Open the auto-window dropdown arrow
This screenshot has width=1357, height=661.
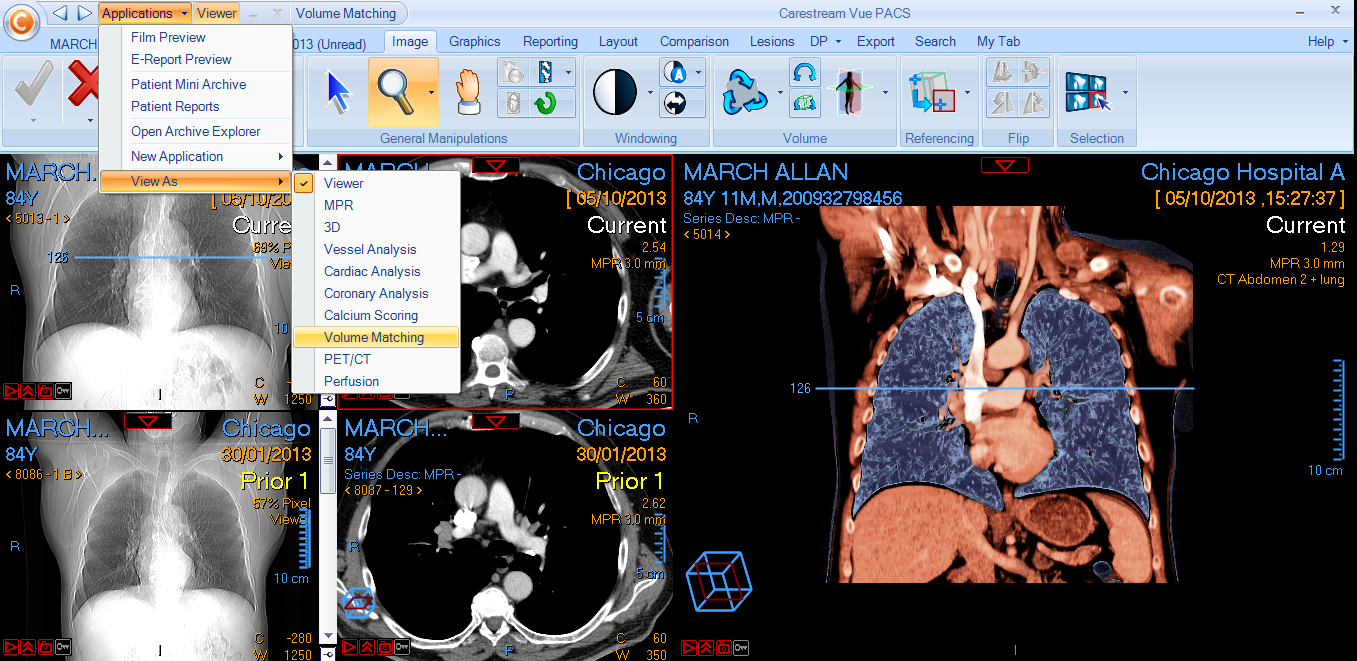(x=699, y=72)
